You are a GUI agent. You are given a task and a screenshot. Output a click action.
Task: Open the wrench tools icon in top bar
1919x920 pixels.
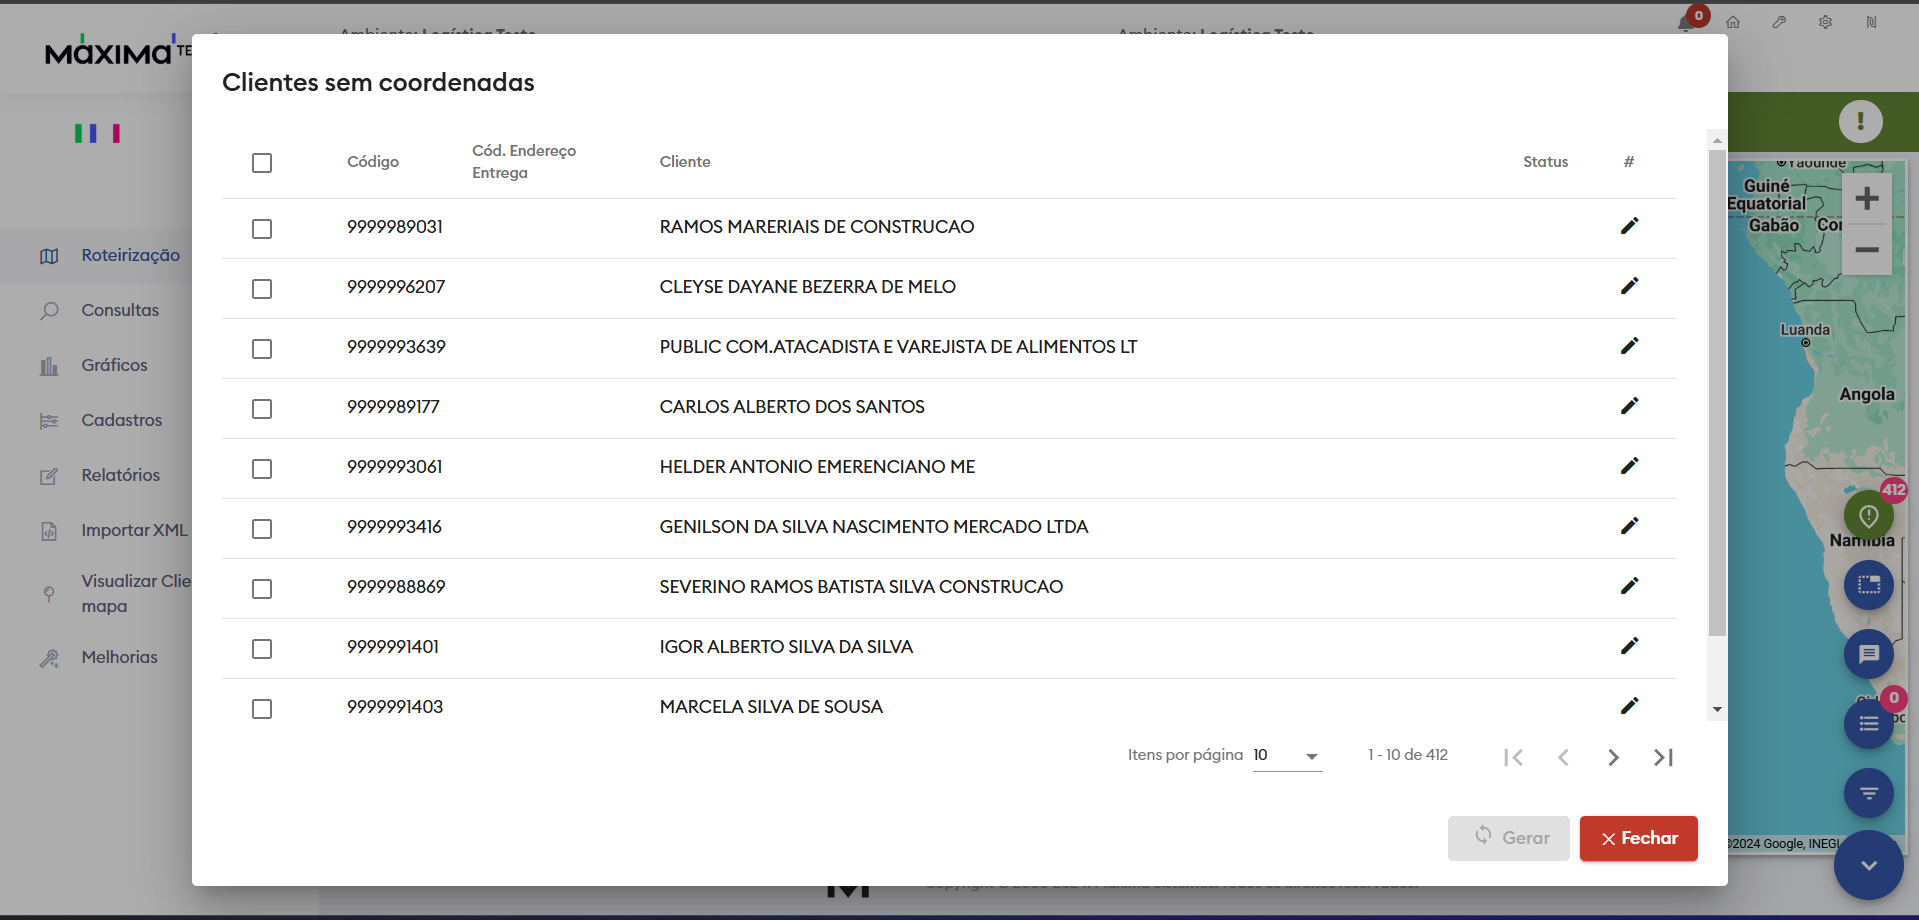[1779, 22]
